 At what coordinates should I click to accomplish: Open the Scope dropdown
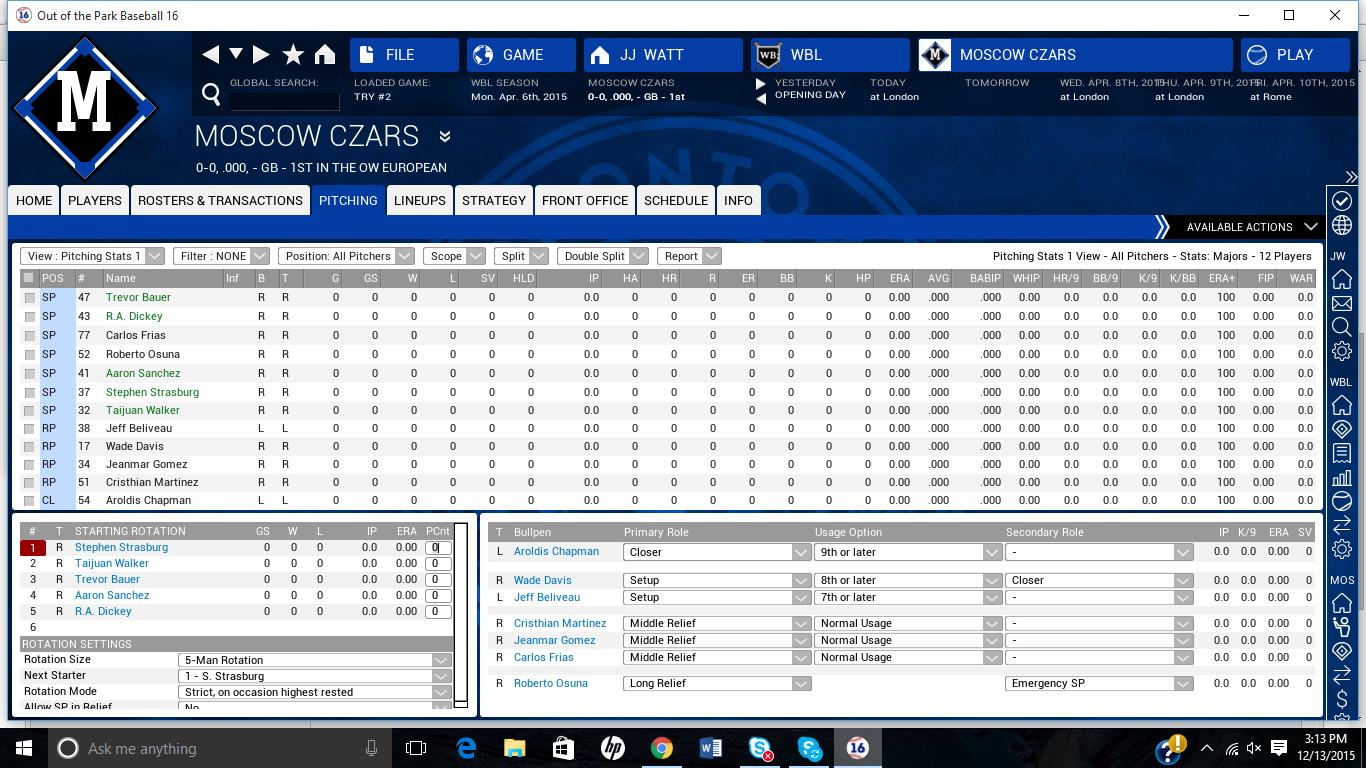tap(454, 256)
